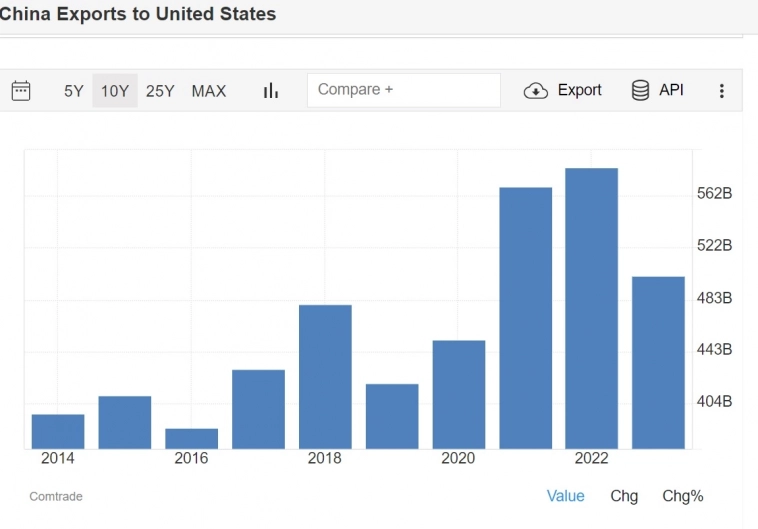Image resolution: width=758 pixels, height=529 pixels.
Task: Open the calendar date range icon
Action: (x=21, y=90)
